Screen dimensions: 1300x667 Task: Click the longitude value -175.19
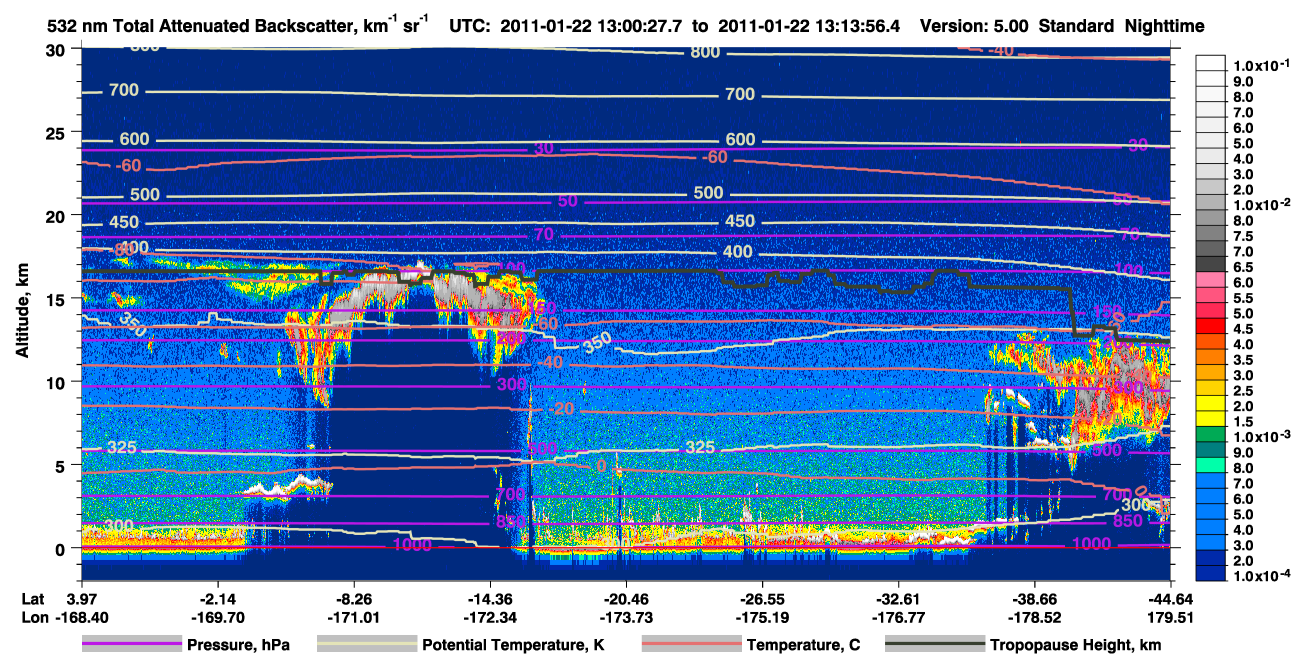pos(762,617)
